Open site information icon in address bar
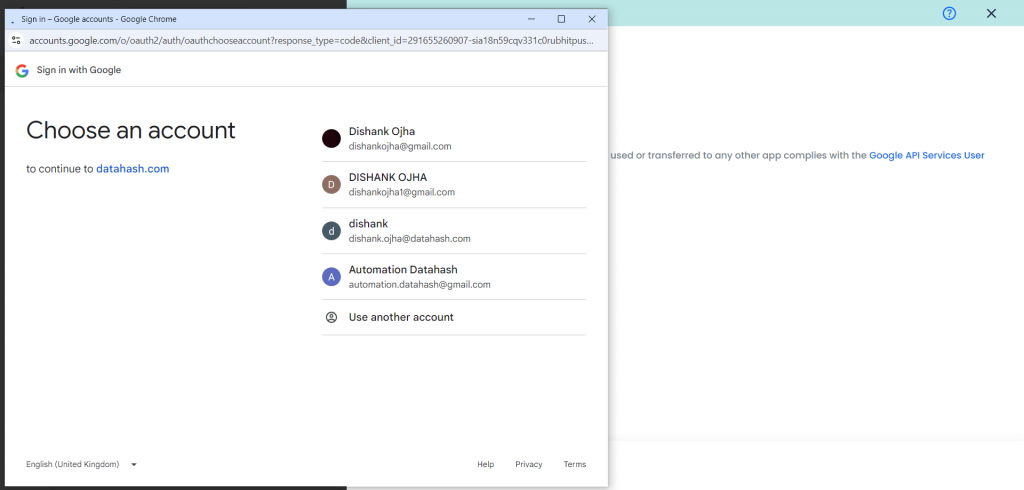Image resolution: width=1024 pixels, height=490 pixels. click(16, 40)
